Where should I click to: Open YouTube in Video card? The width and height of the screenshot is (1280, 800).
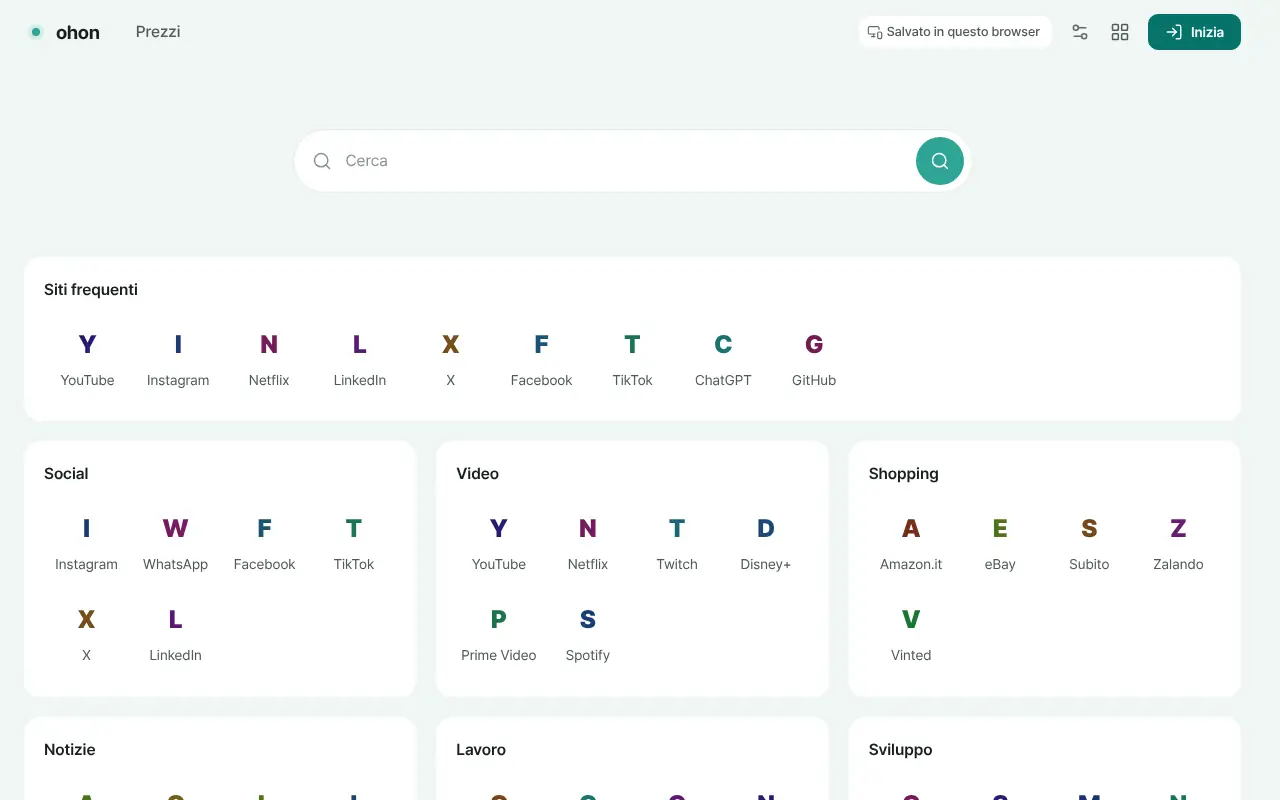click(499, 544)
